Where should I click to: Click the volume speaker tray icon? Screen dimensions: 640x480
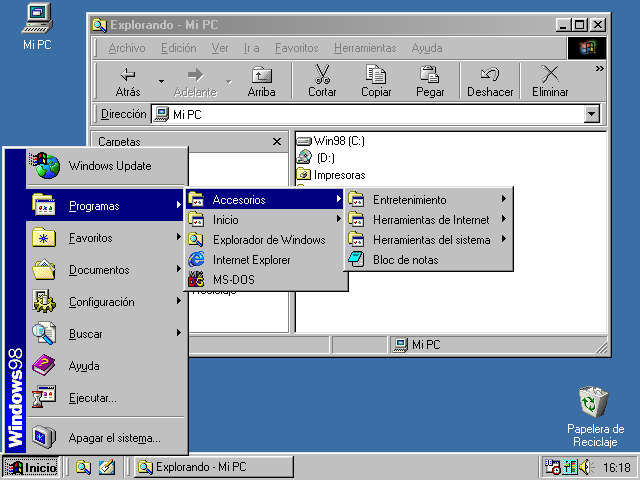[x=586, y=467]
